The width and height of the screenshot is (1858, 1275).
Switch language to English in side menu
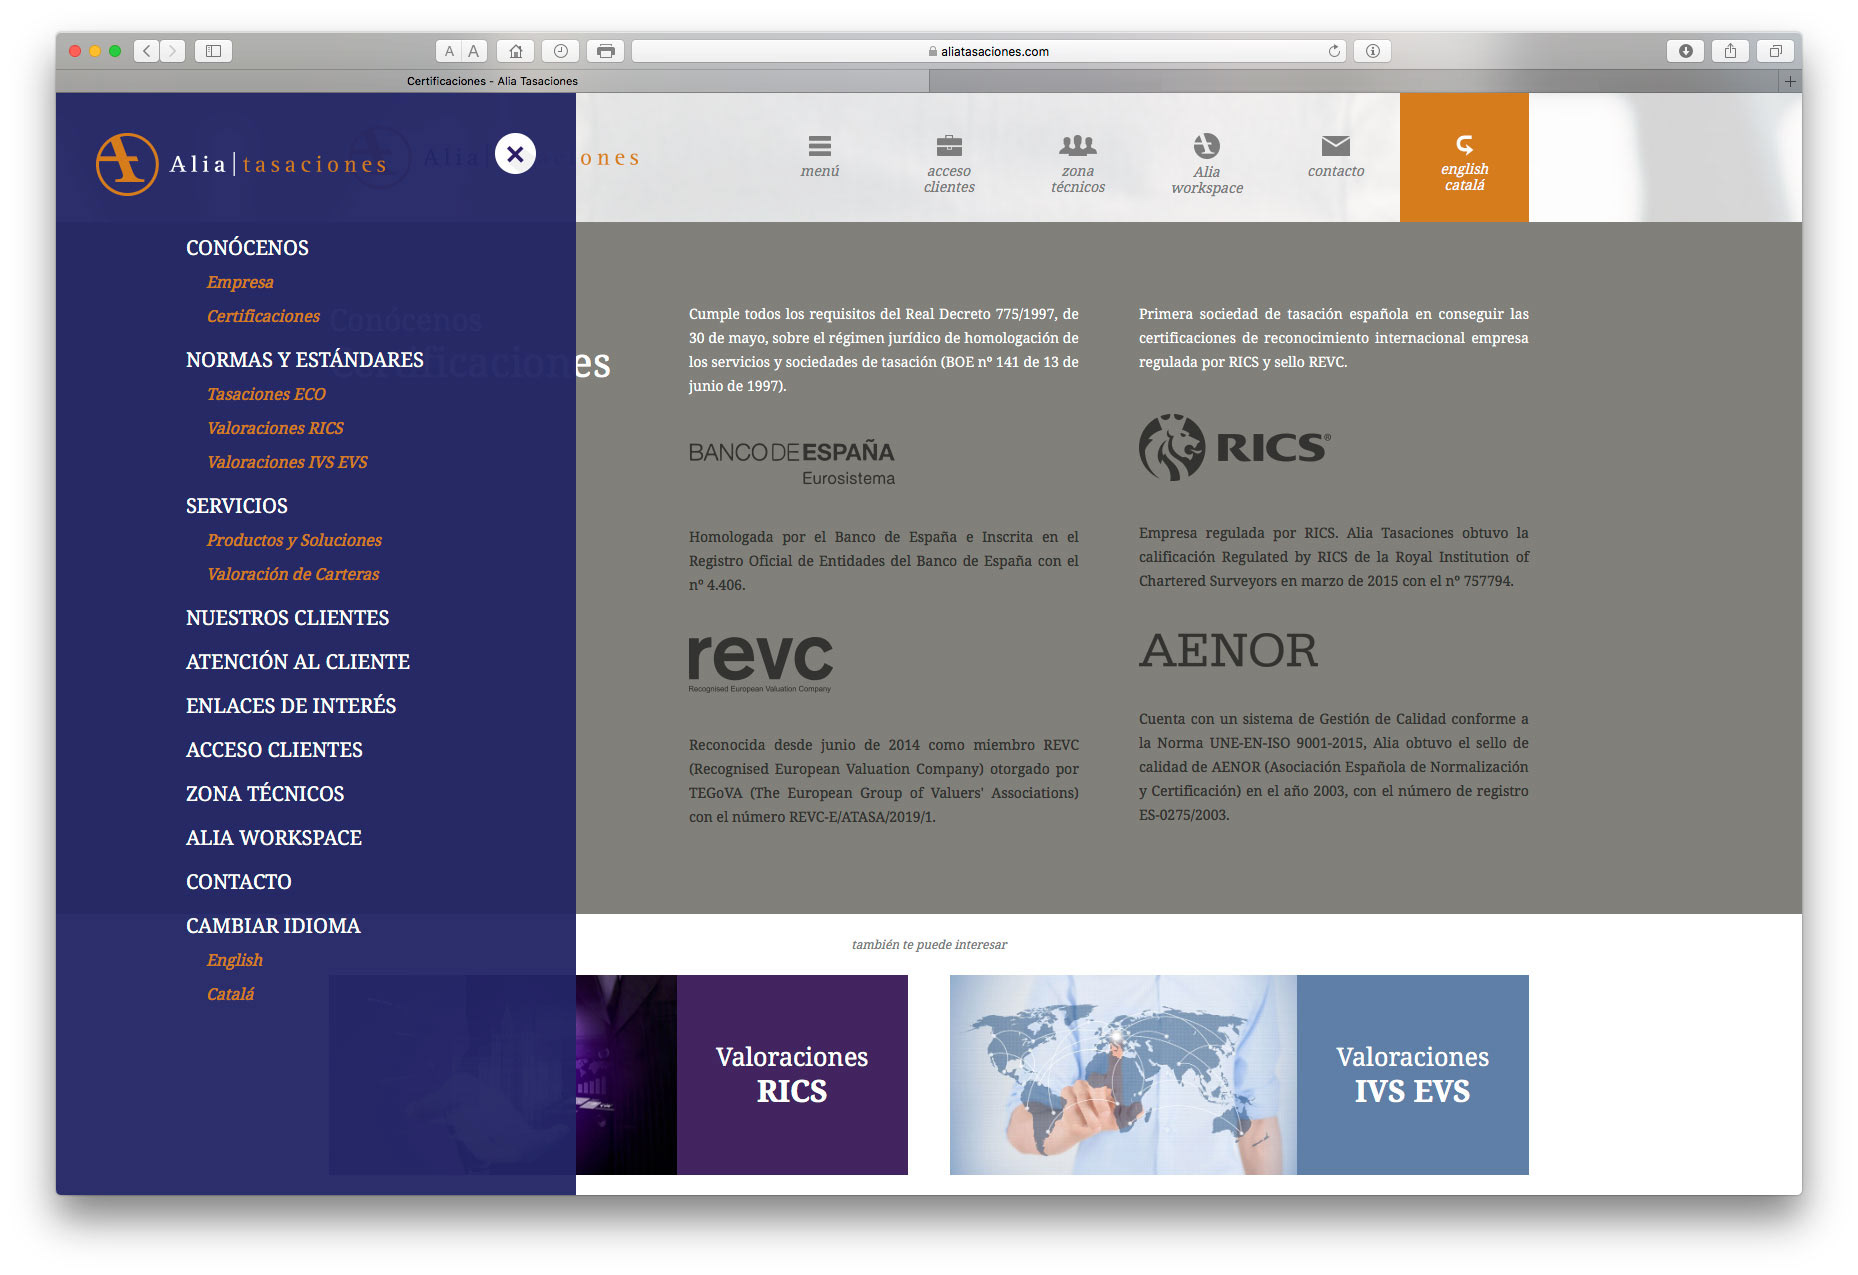click(x=235, y=960)
